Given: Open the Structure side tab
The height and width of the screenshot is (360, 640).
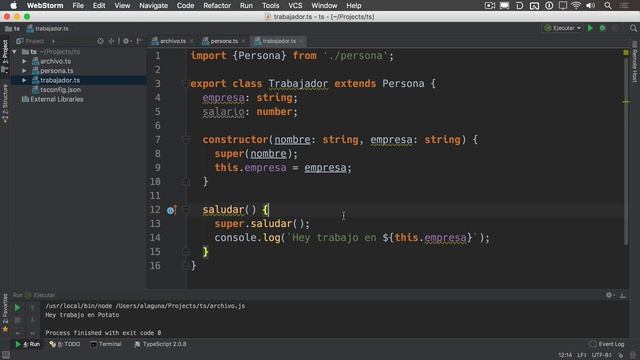Looking at the screenshot, I should click(x=5, y=103).
